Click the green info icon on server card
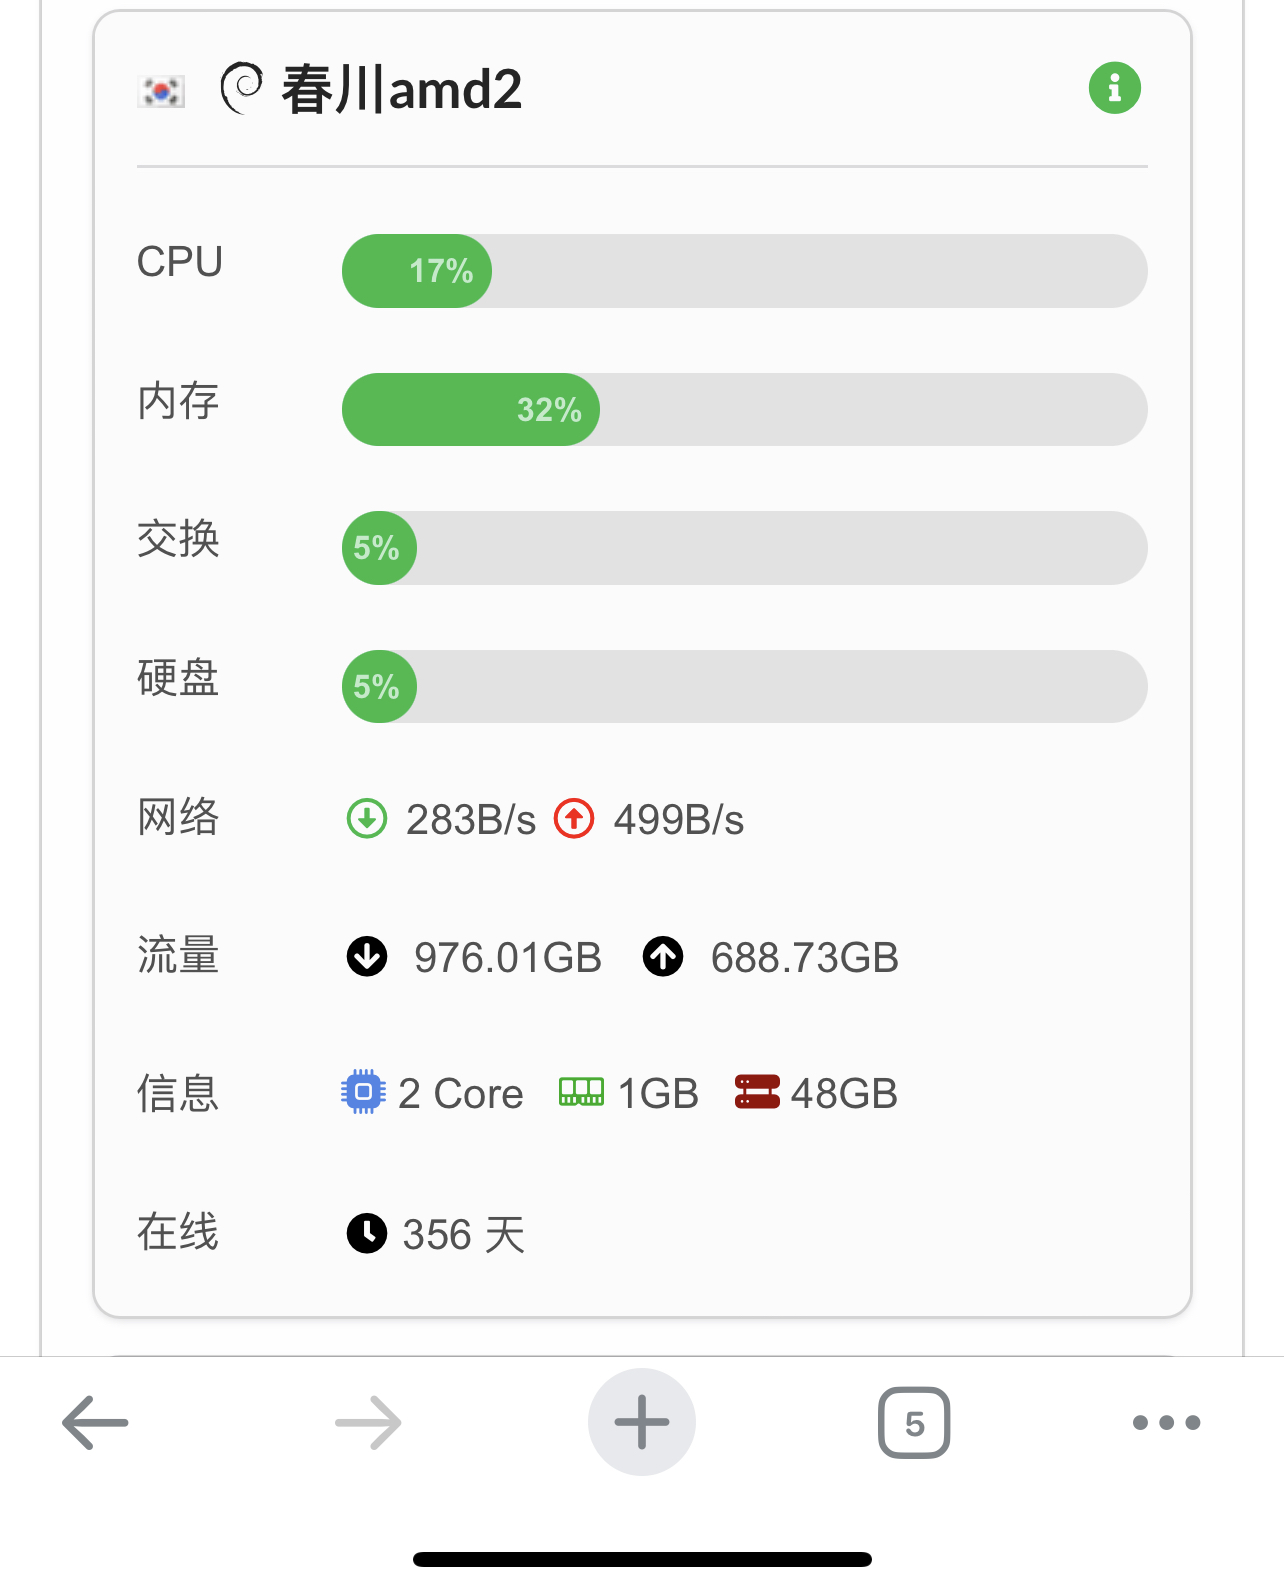 tap(1114, 88)
